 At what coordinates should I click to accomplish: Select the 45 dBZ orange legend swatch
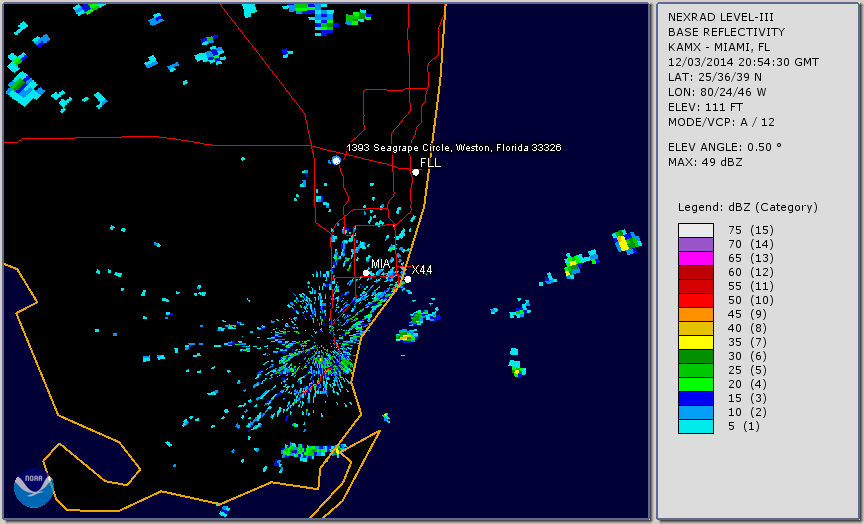point(696,314)
